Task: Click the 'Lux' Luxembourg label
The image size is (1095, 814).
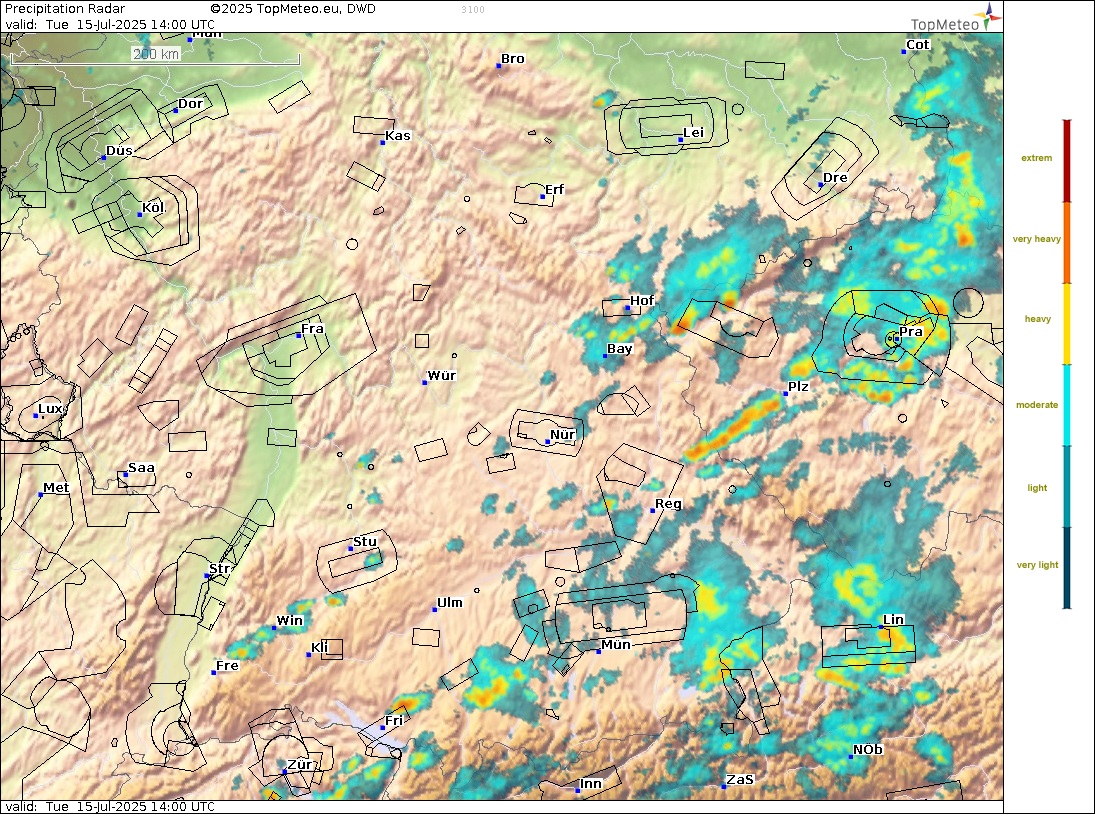Action: point(50,408)
